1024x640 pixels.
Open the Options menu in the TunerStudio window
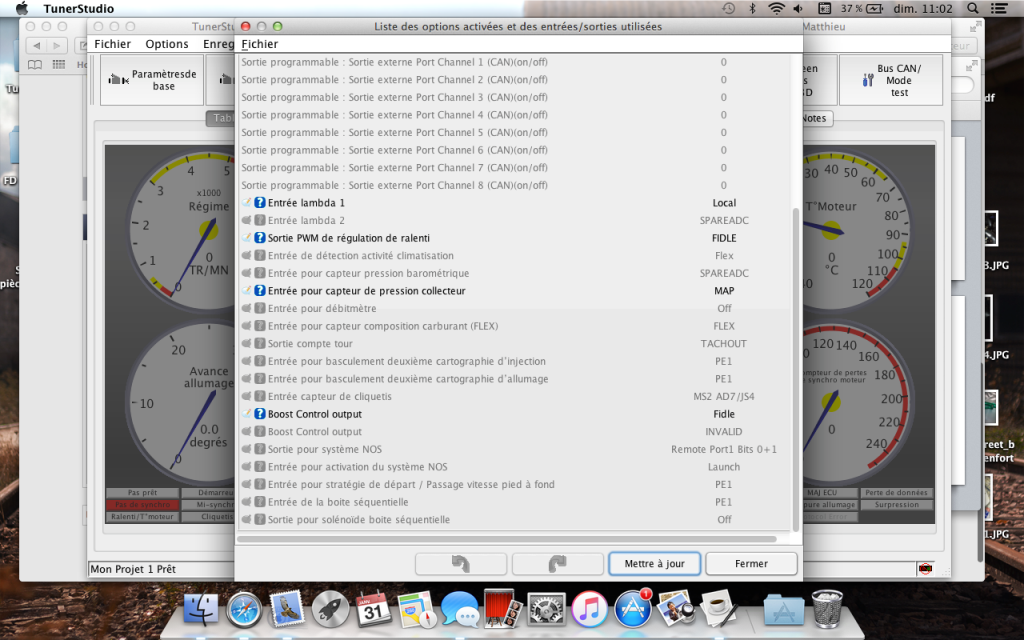point(167,44)
